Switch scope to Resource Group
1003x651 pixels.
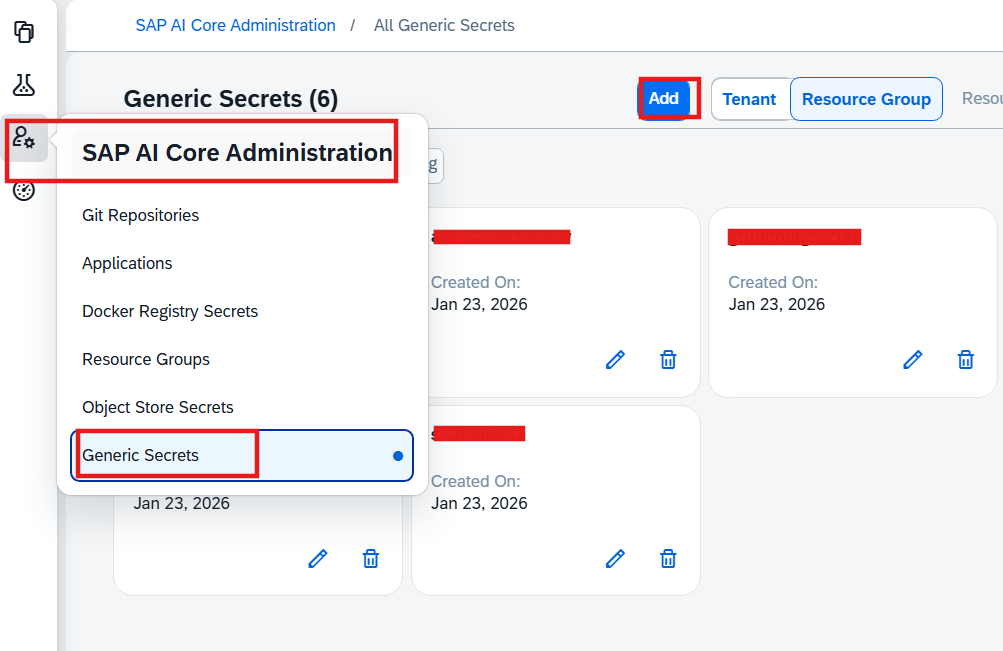click(x=866, y=99)
